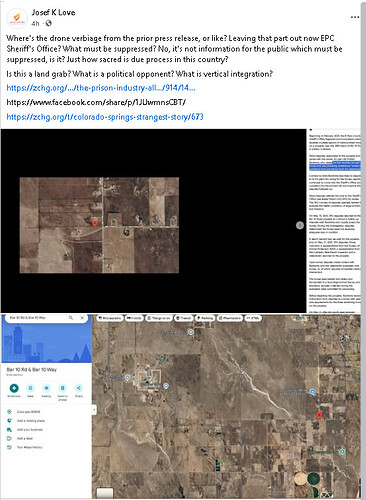This screenshot has width=366, height=500.
Task: Select the Things to do filter chip
Action: [x=159, y=318]
